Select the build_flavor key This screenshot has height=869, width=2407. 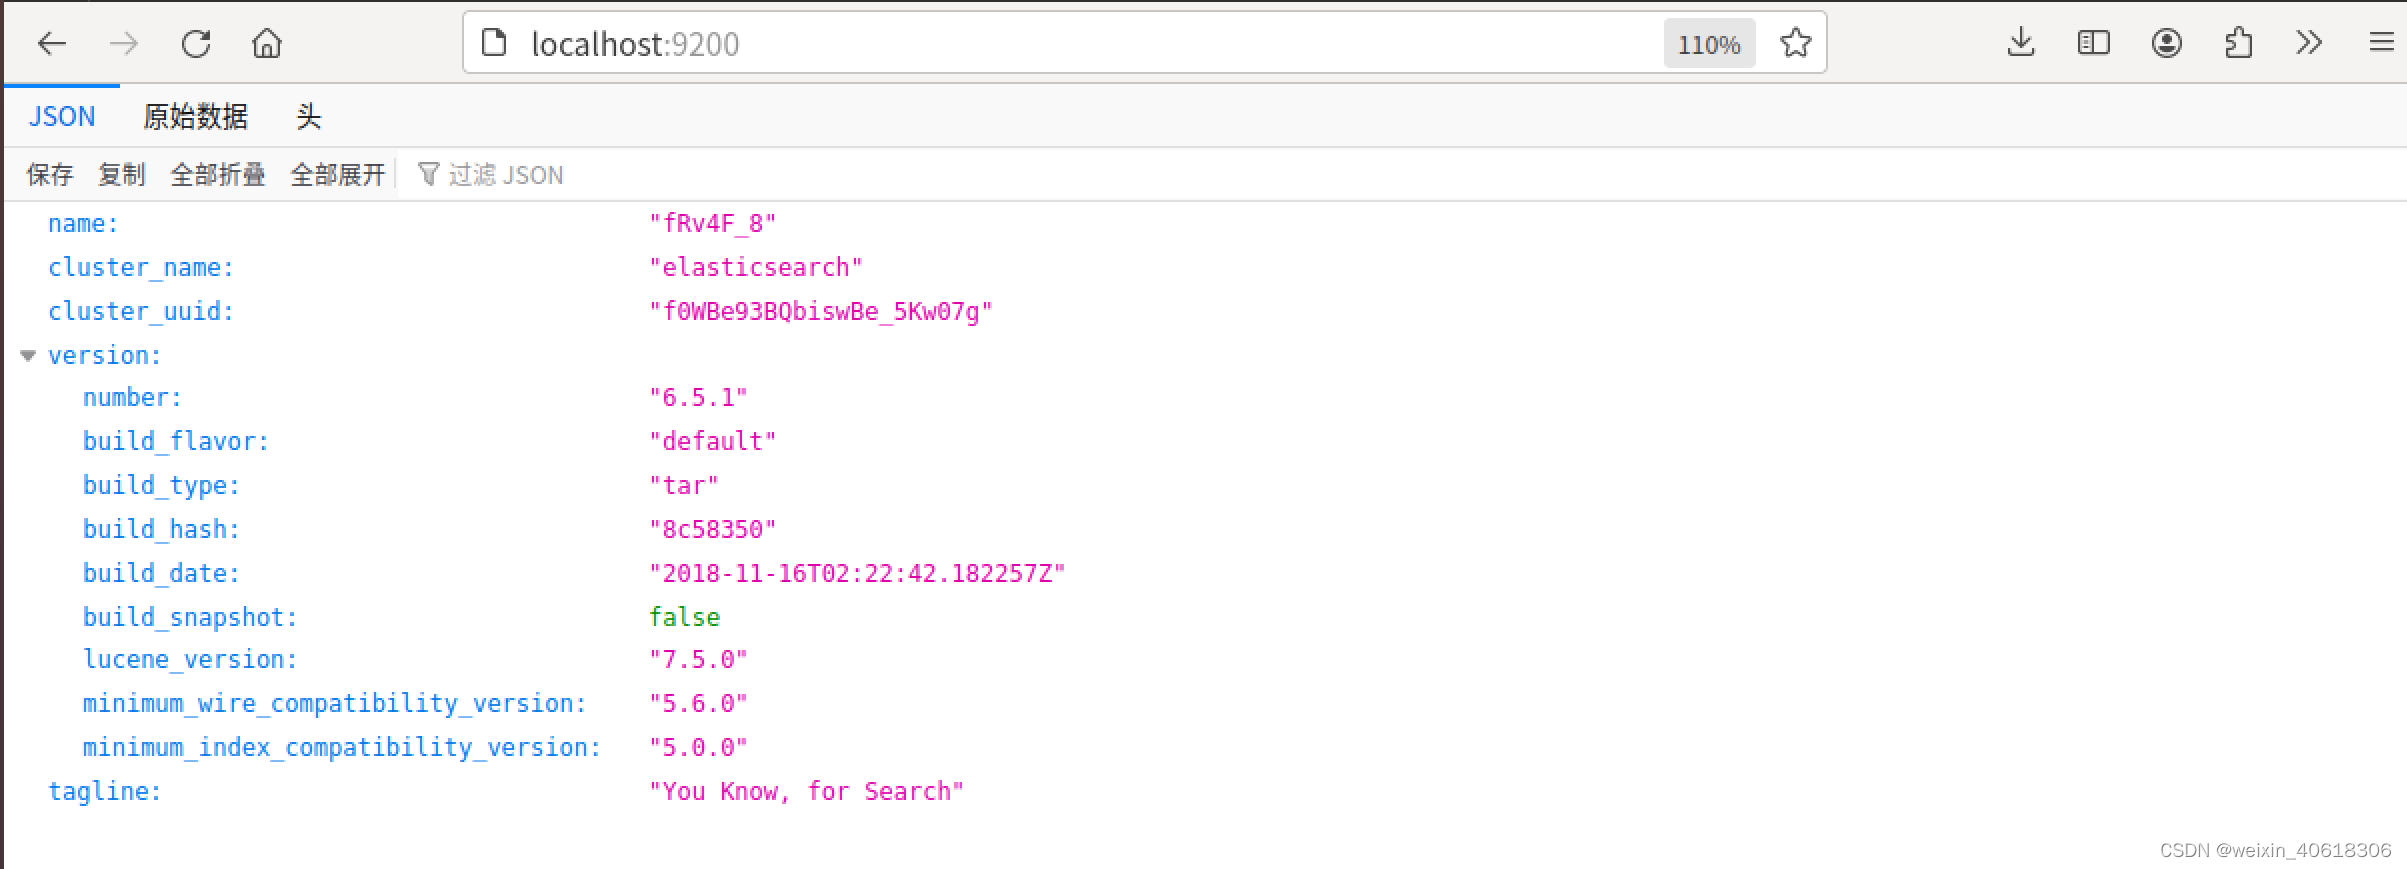[x=176, y=442]
